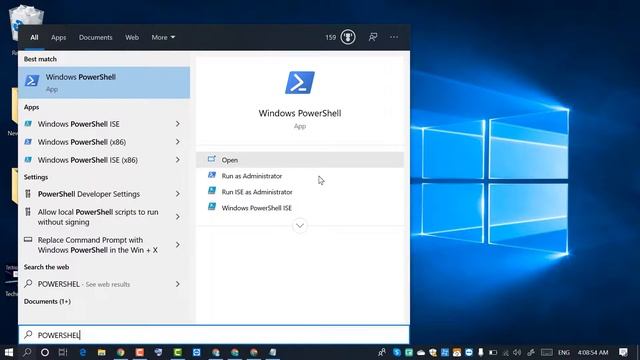Open the Windows Start button

[9, 352]
